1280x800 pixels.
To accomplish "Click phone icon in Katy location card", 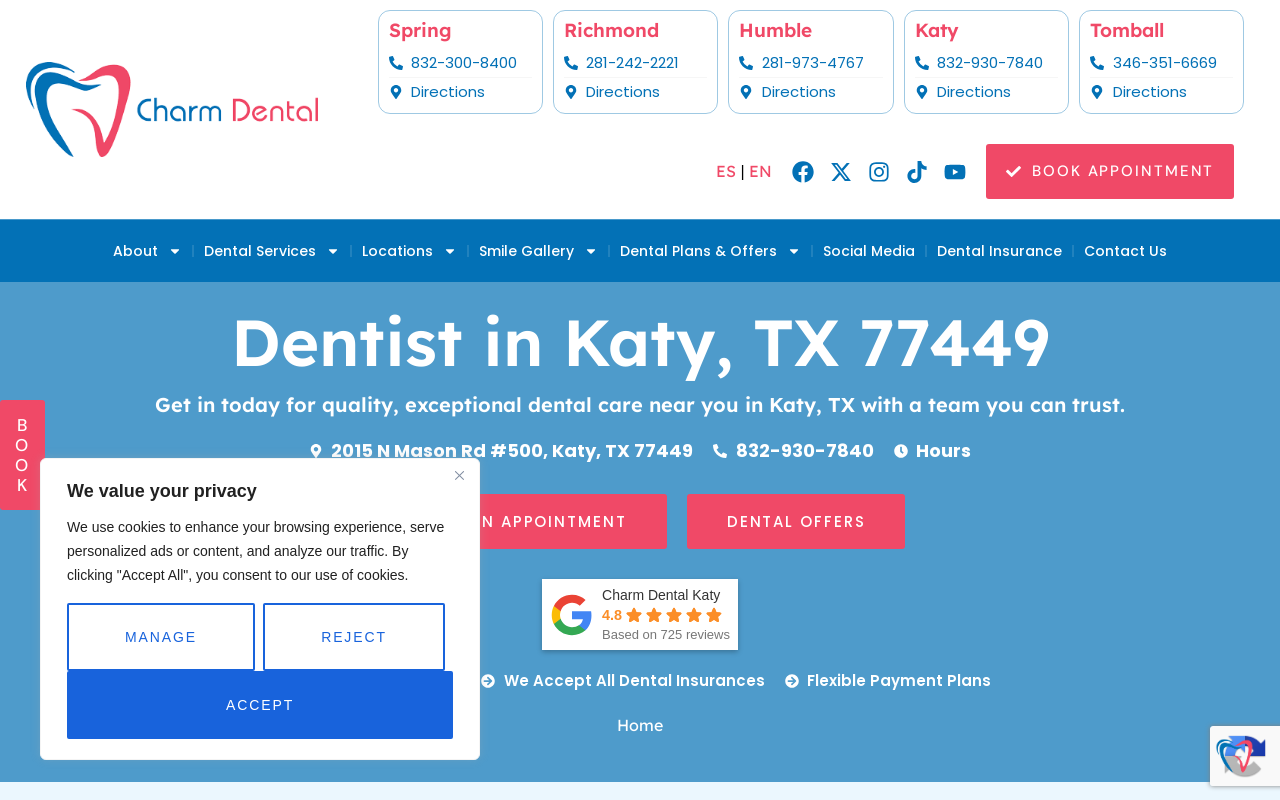I will tap(922, 63).
